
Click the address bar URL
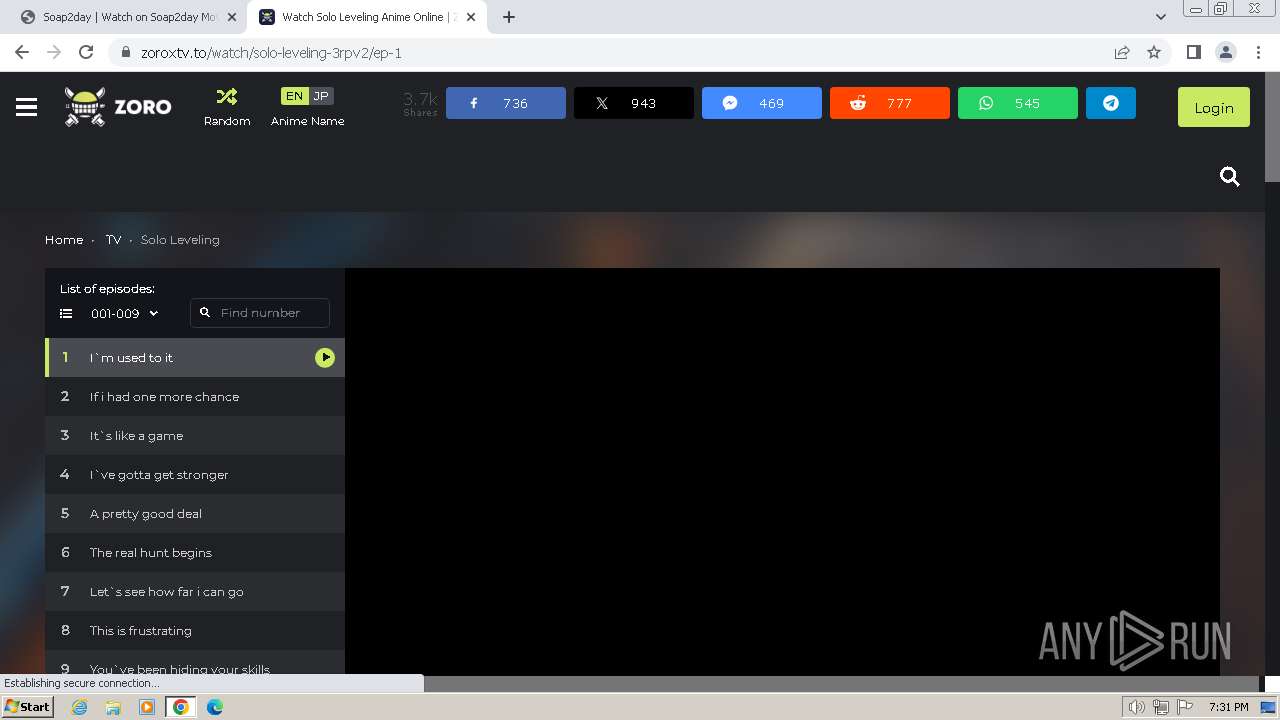coord(271,53)
